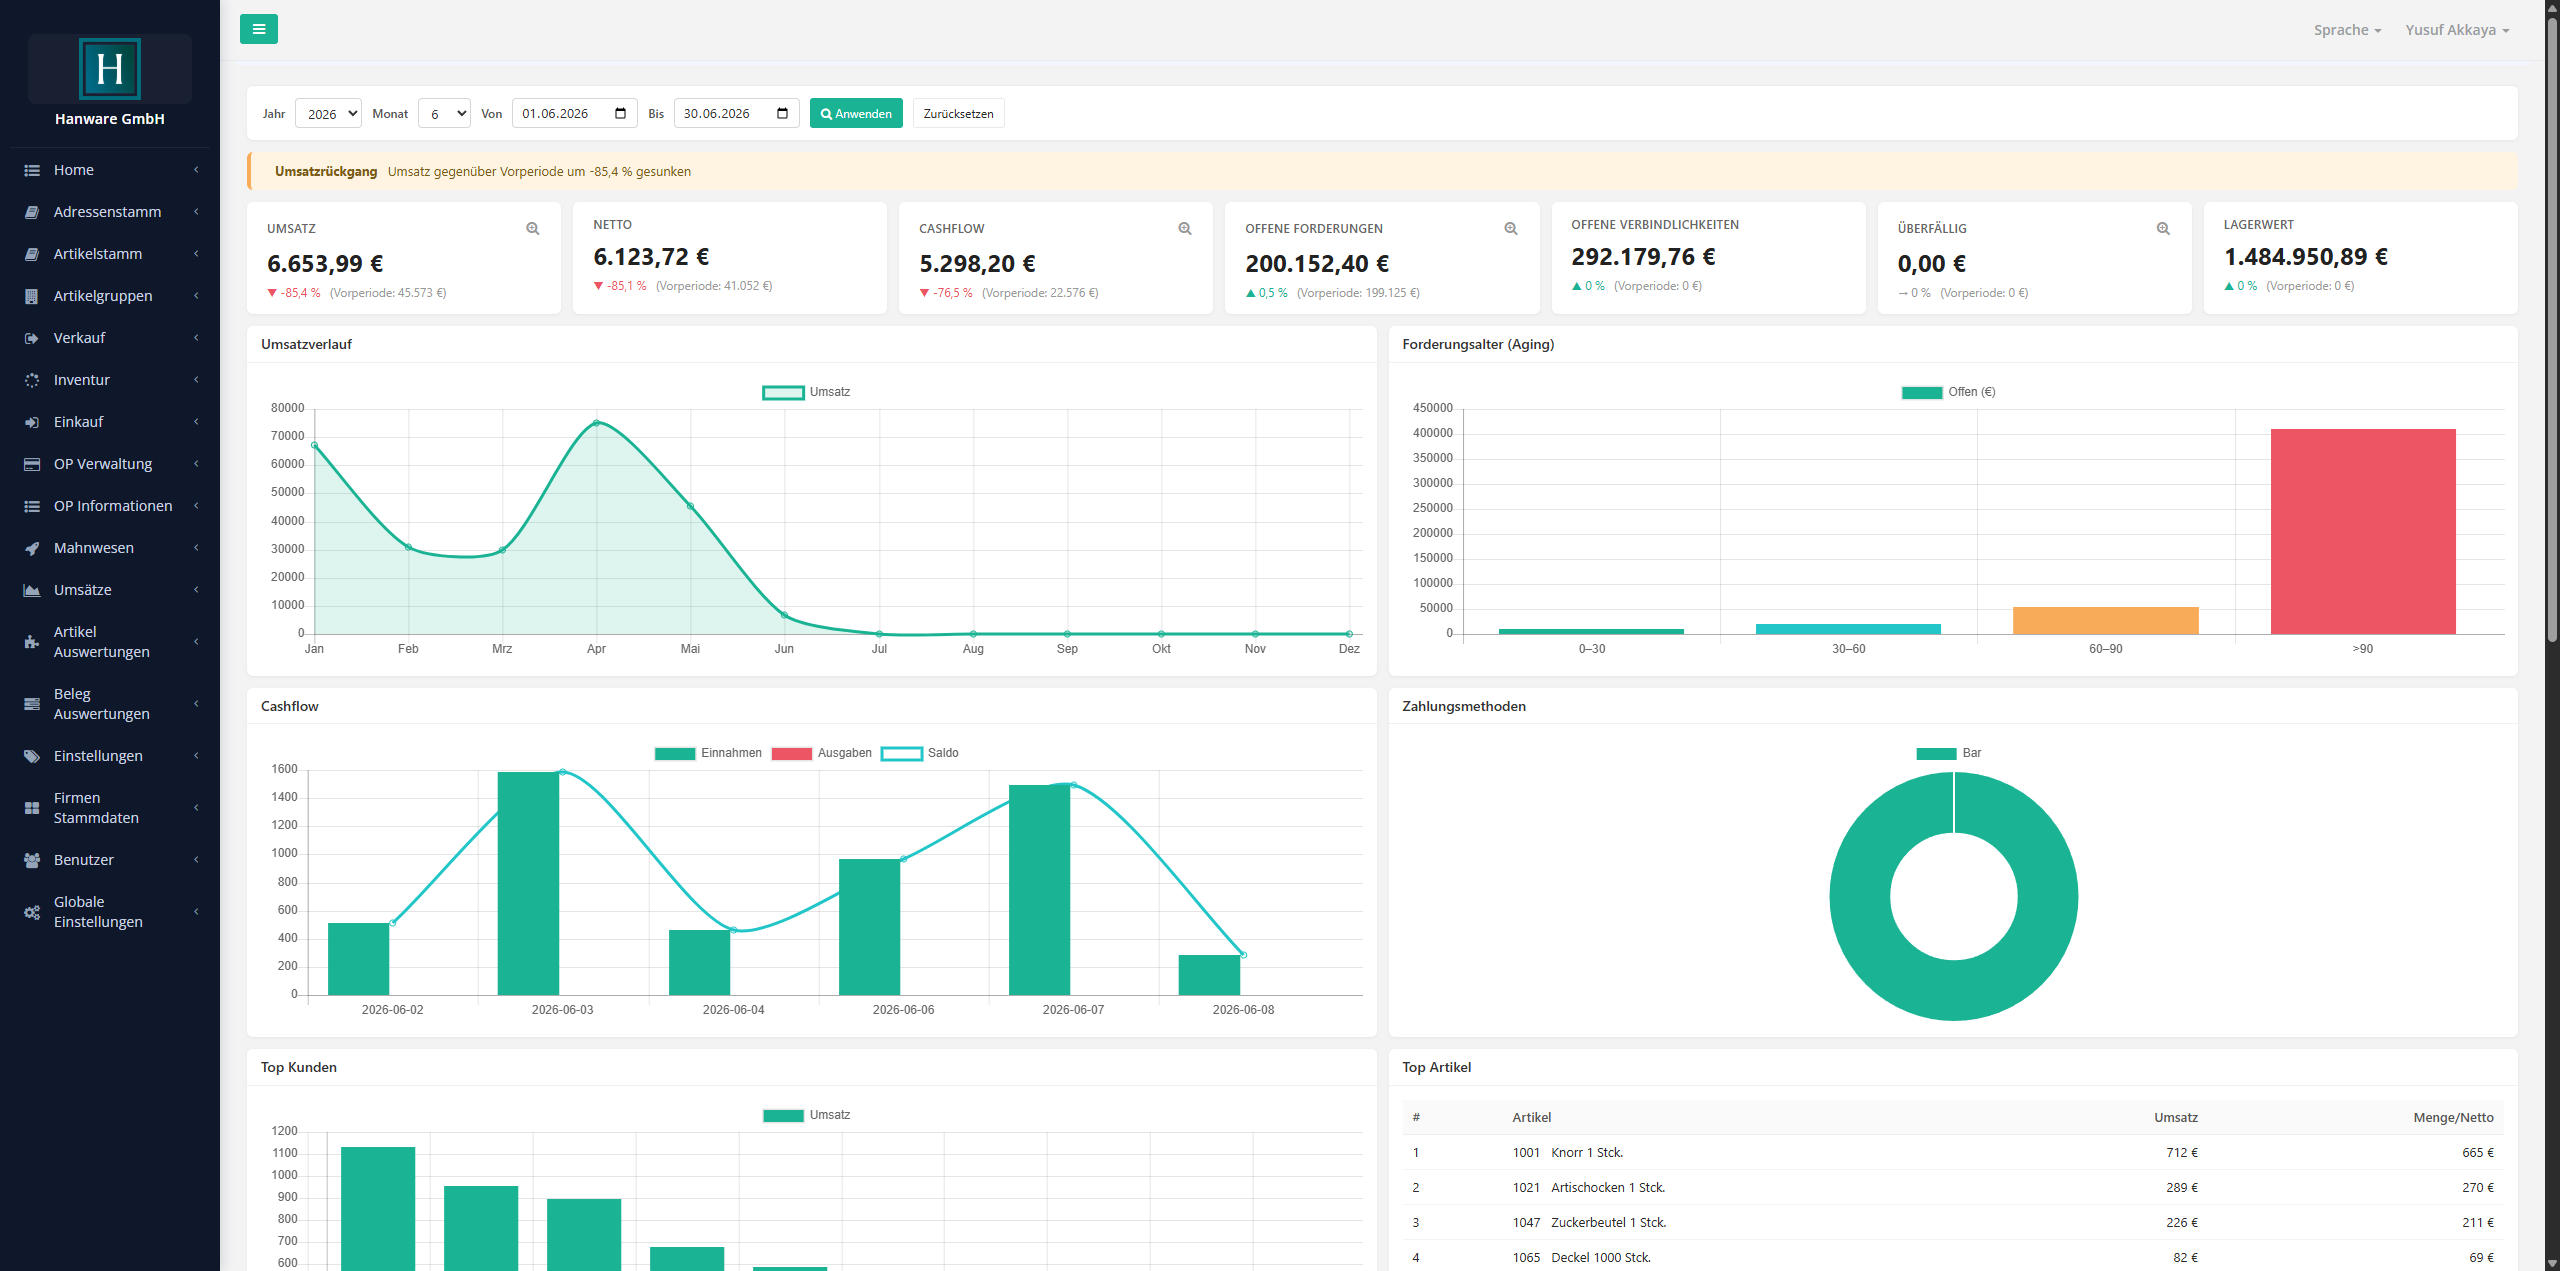
Task: Open the Yusuf Akkaya user dropdown
Action: point(2457,30)
